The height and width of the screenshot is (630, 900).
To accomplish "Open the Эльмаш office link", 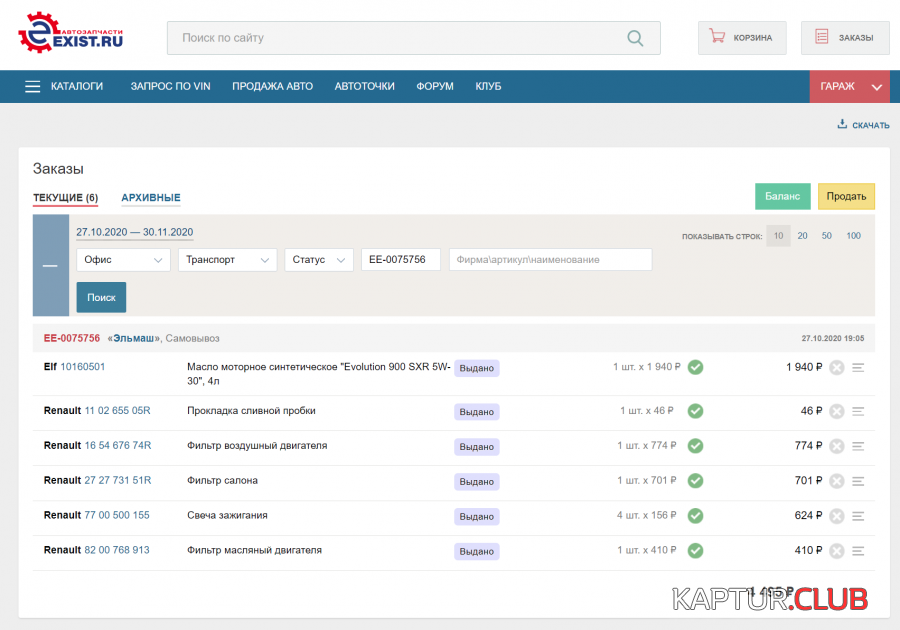I will tap(133, 339).
